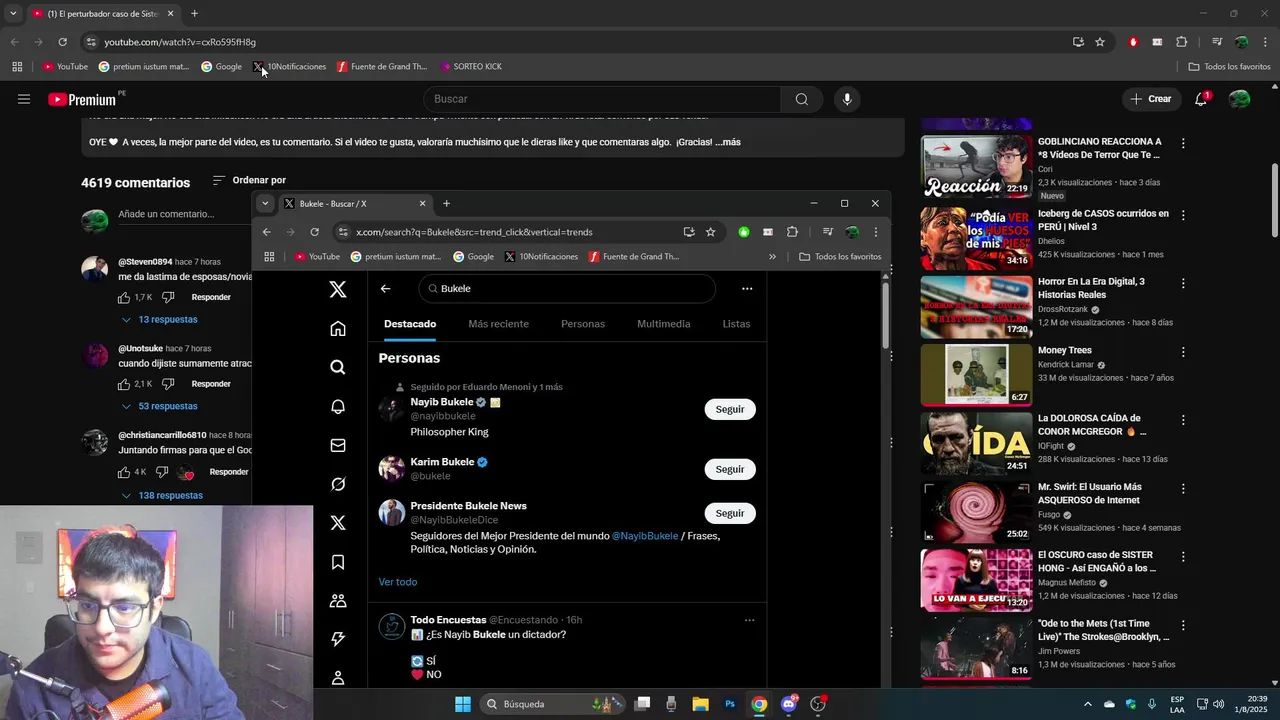Viewport: 1280px width, 720px height.
Task: Open Communities icon in X sidebar
Action: coord(338,601)
